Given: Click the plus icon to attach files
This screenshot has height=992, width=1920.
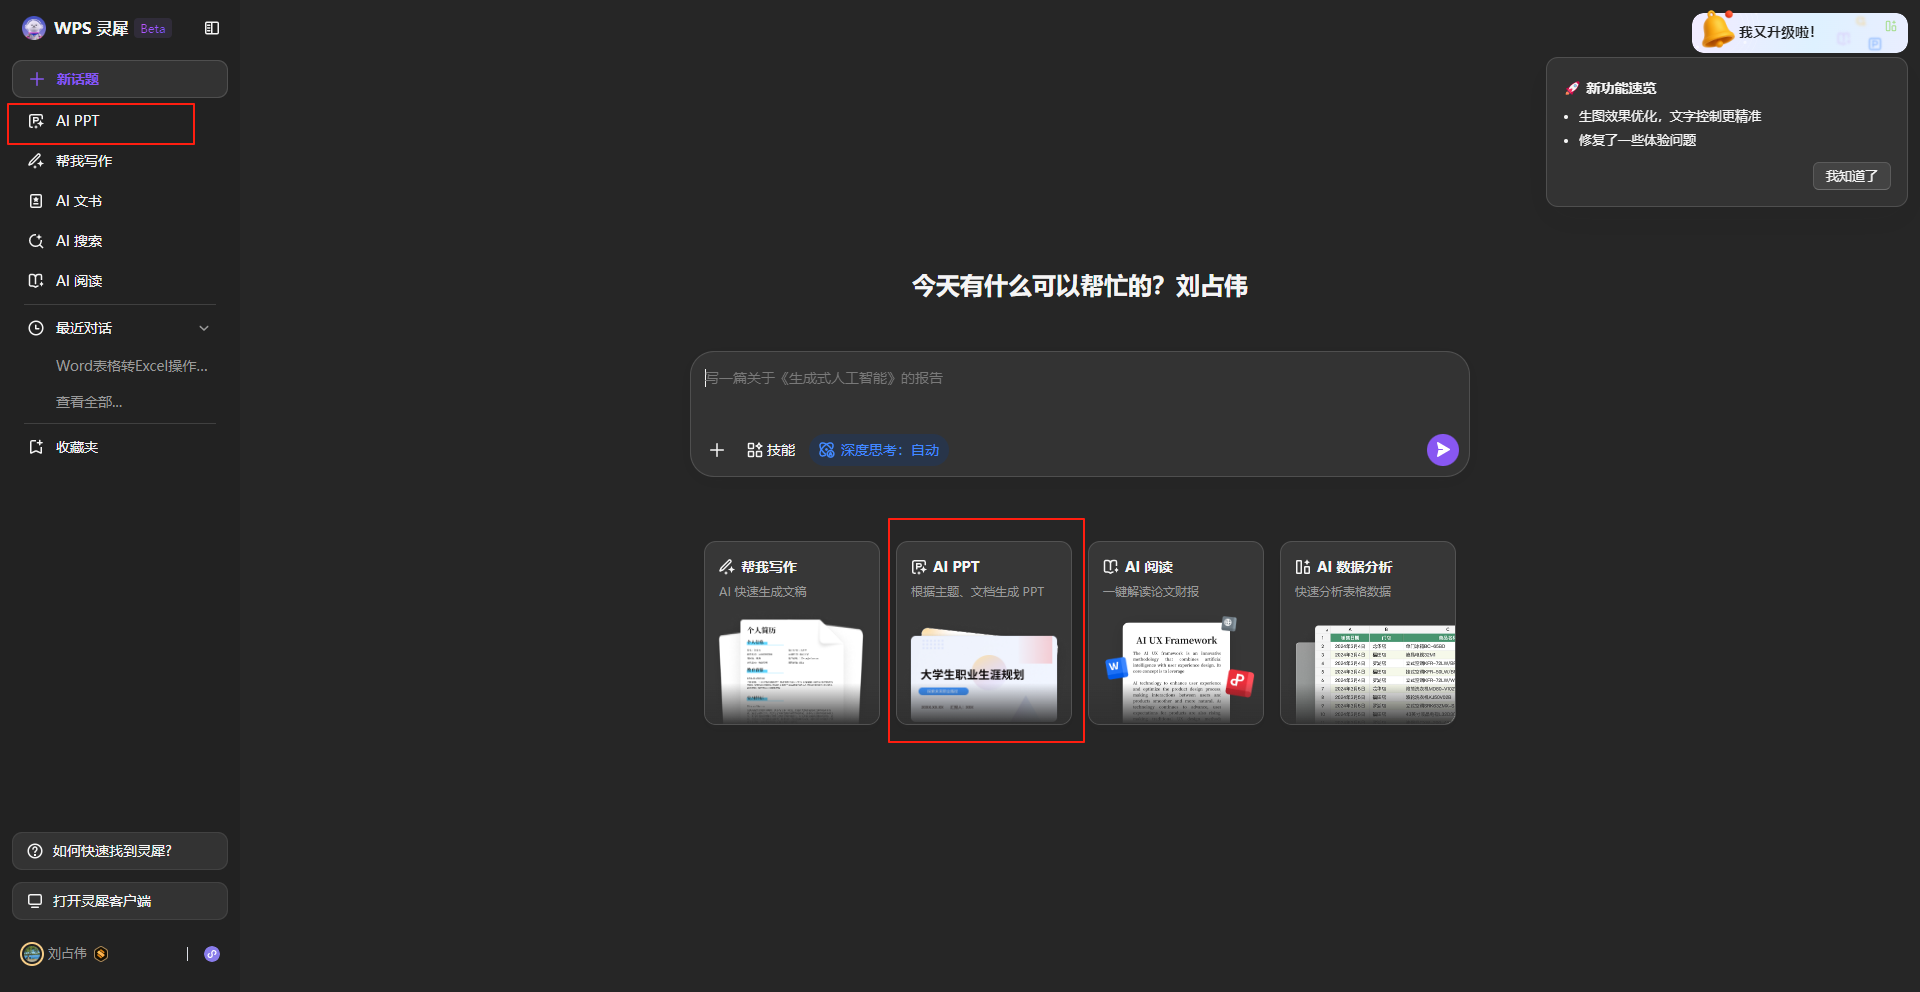Looking at the screenshot, I should click(x=717, y=450).
